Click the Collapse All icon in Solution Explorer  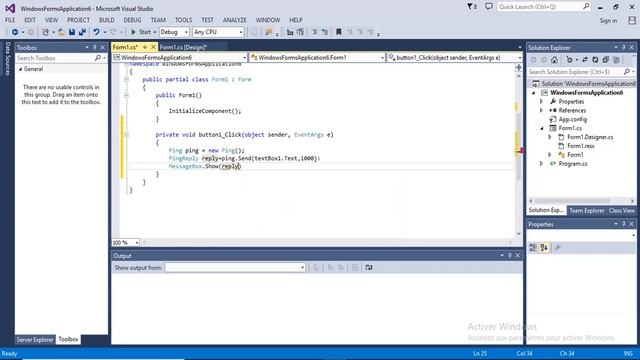pos(606,60)
